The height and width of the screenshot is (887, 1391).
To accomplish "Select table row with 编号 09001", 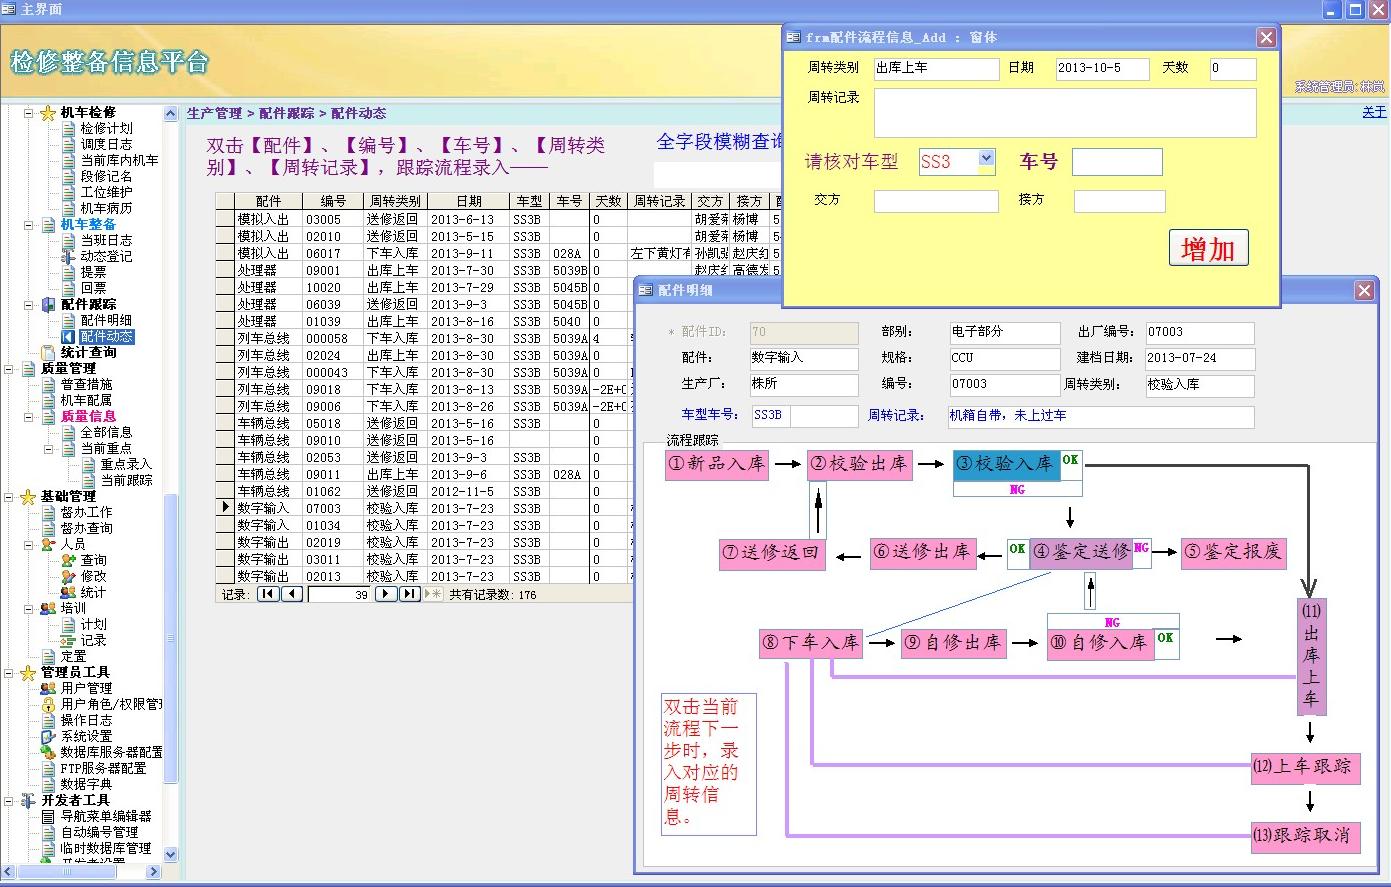I will tap(500, 270).
